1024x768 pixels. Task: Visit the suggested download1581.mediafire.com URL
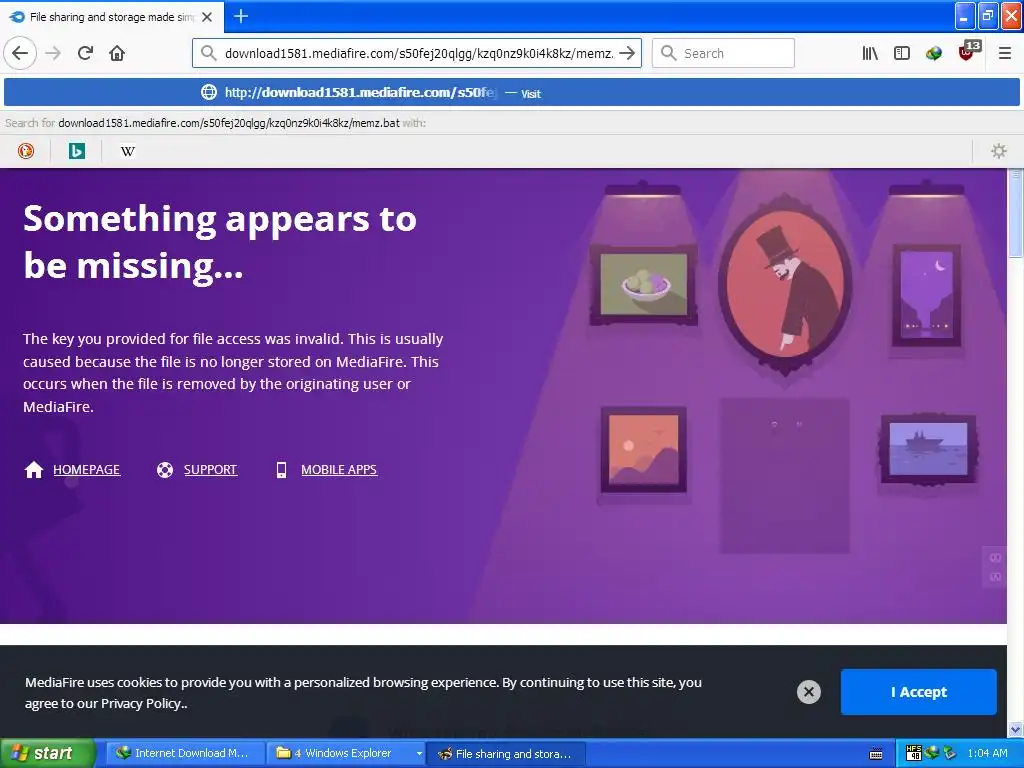click(x=511, y=93)
